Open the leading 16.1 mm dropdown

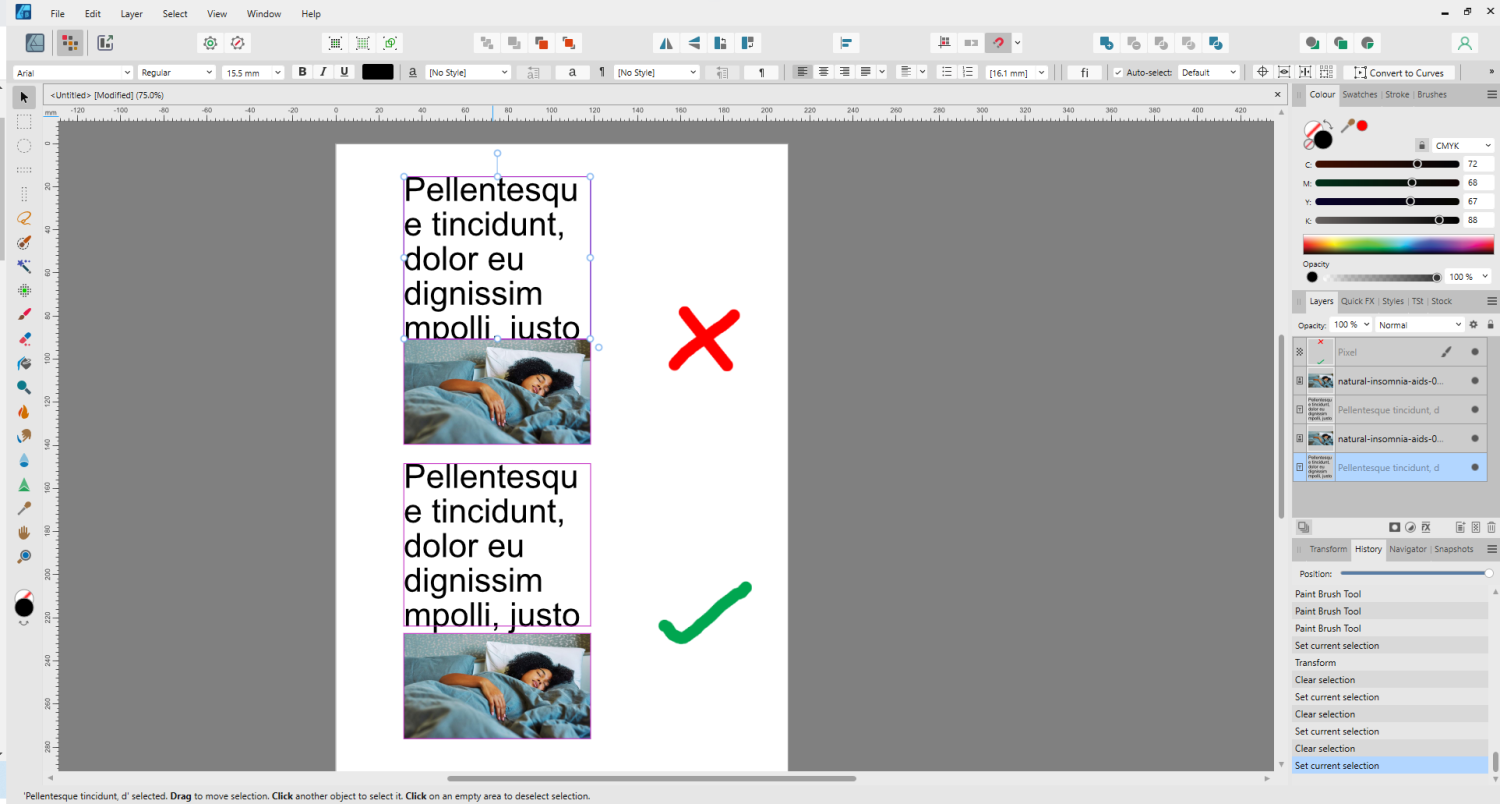pyautogui.click(x=1017, y=72)
